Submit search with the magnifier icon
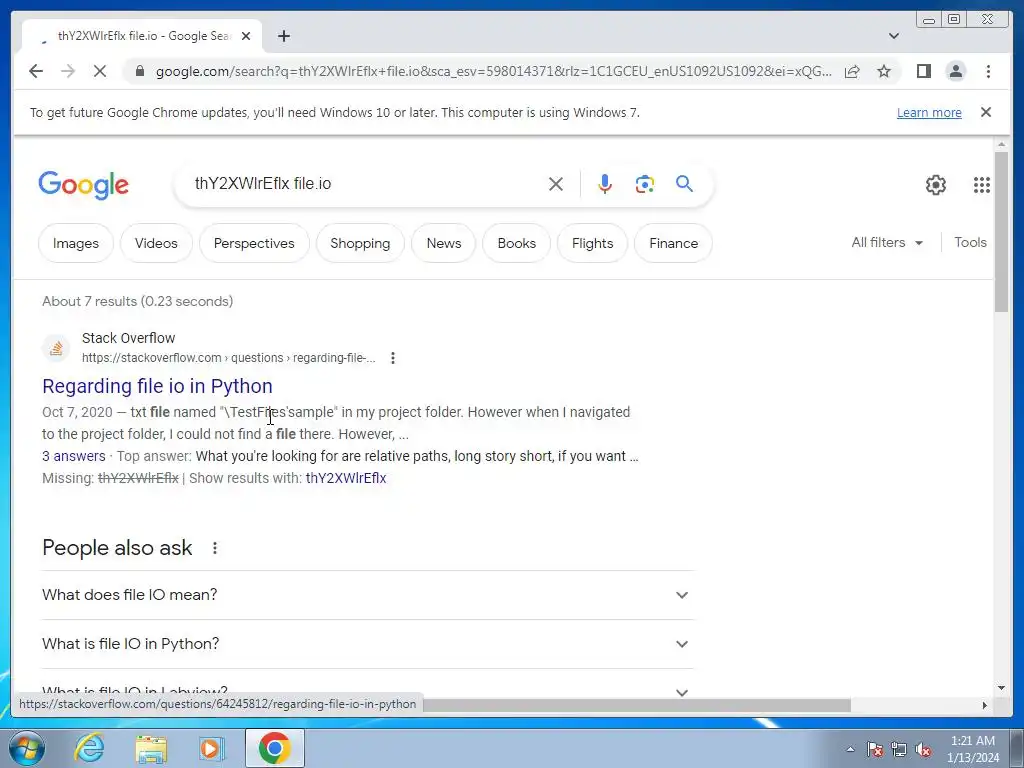 684,184
